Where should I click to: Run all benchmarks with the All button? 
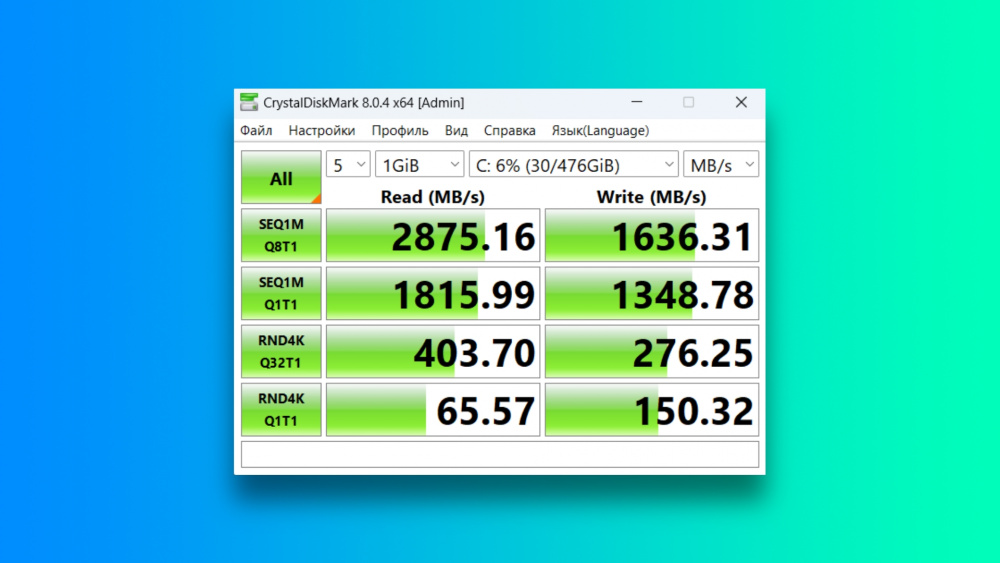point(281,177)
